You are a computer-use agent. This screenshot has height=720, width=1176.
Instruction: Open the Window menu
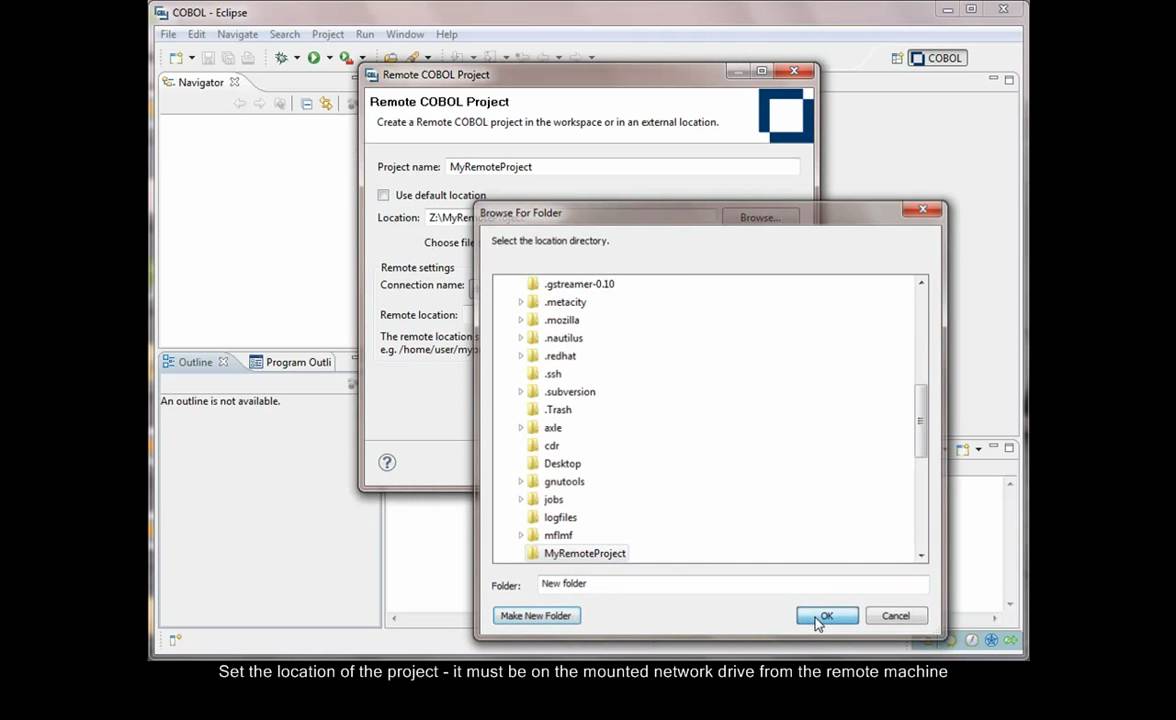[405, 34]
